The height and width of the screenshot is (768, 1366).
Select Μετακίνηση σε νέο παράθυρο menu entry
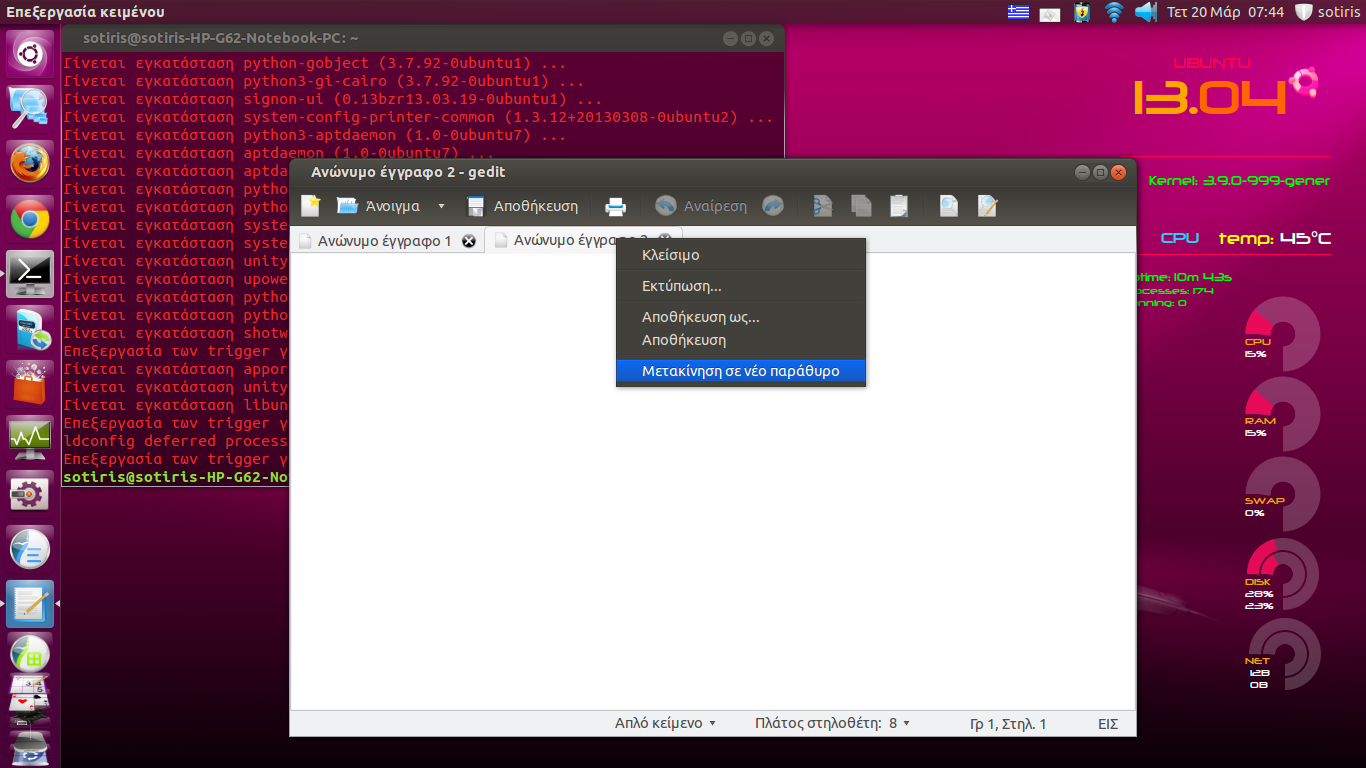pyautogui.click(x=740, y=371)
